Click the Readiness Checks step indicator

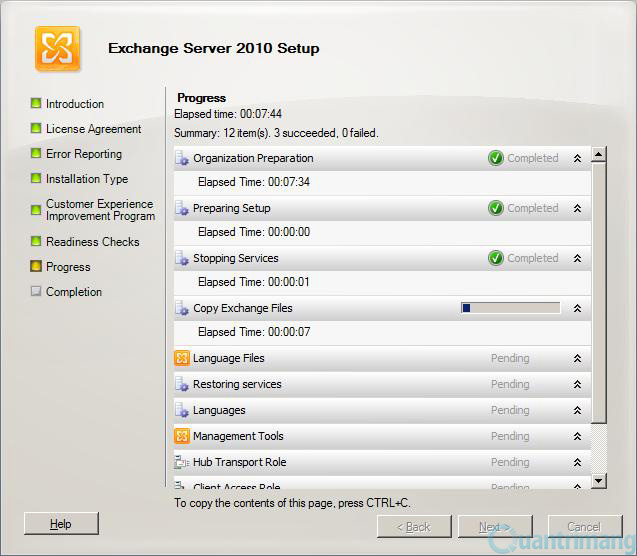click(36, 241)
